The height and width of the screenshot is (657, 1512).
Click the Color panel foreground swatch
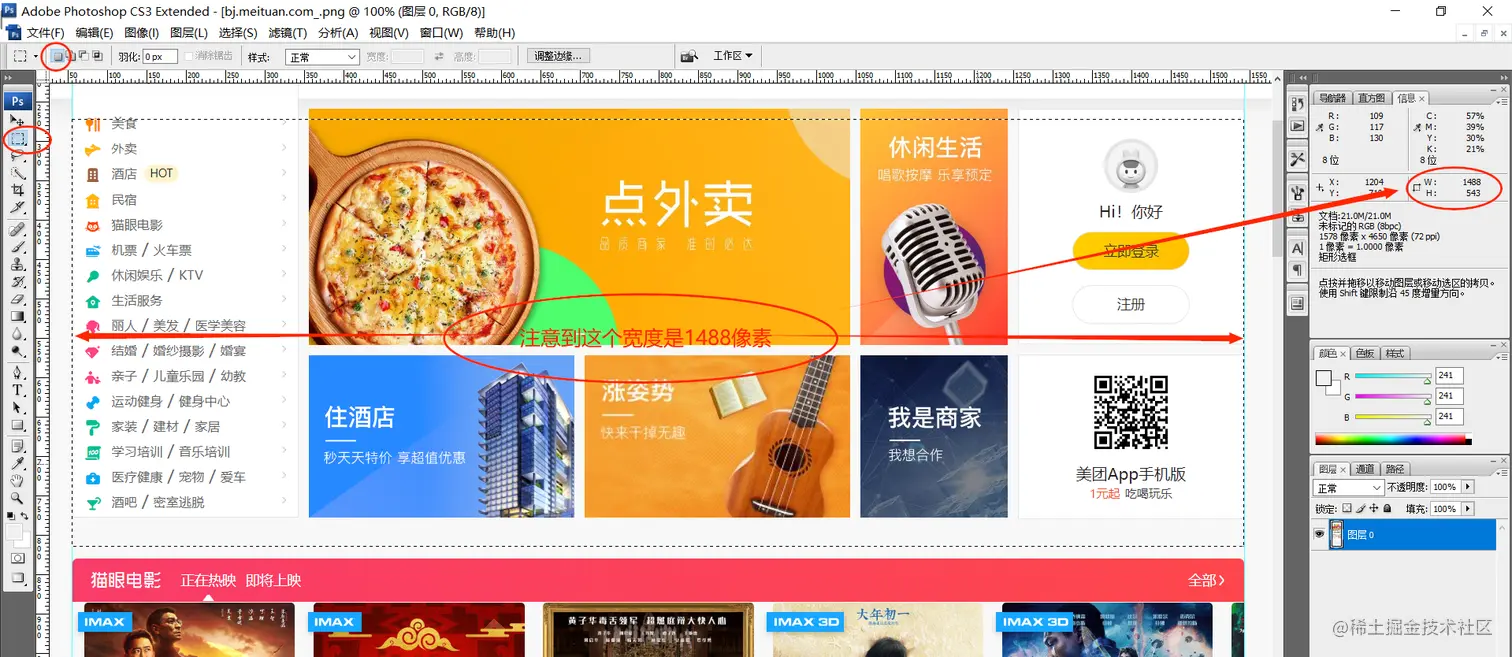[1323, 378]
